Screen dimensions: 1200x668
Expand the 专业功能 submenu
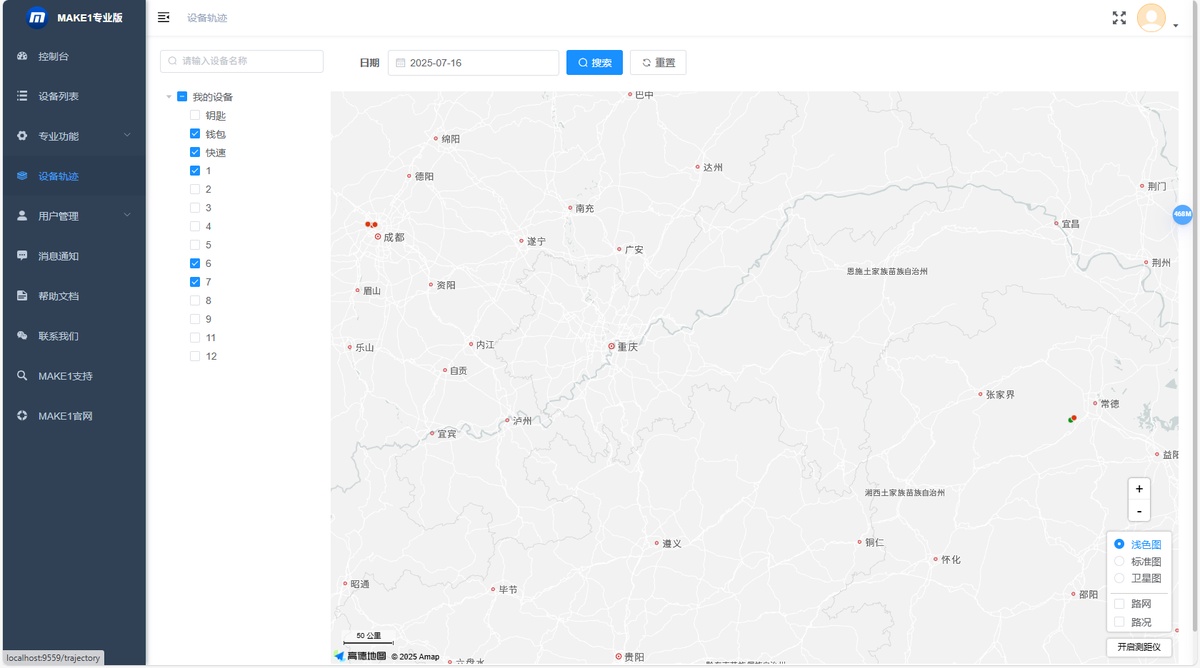point(73,136)
